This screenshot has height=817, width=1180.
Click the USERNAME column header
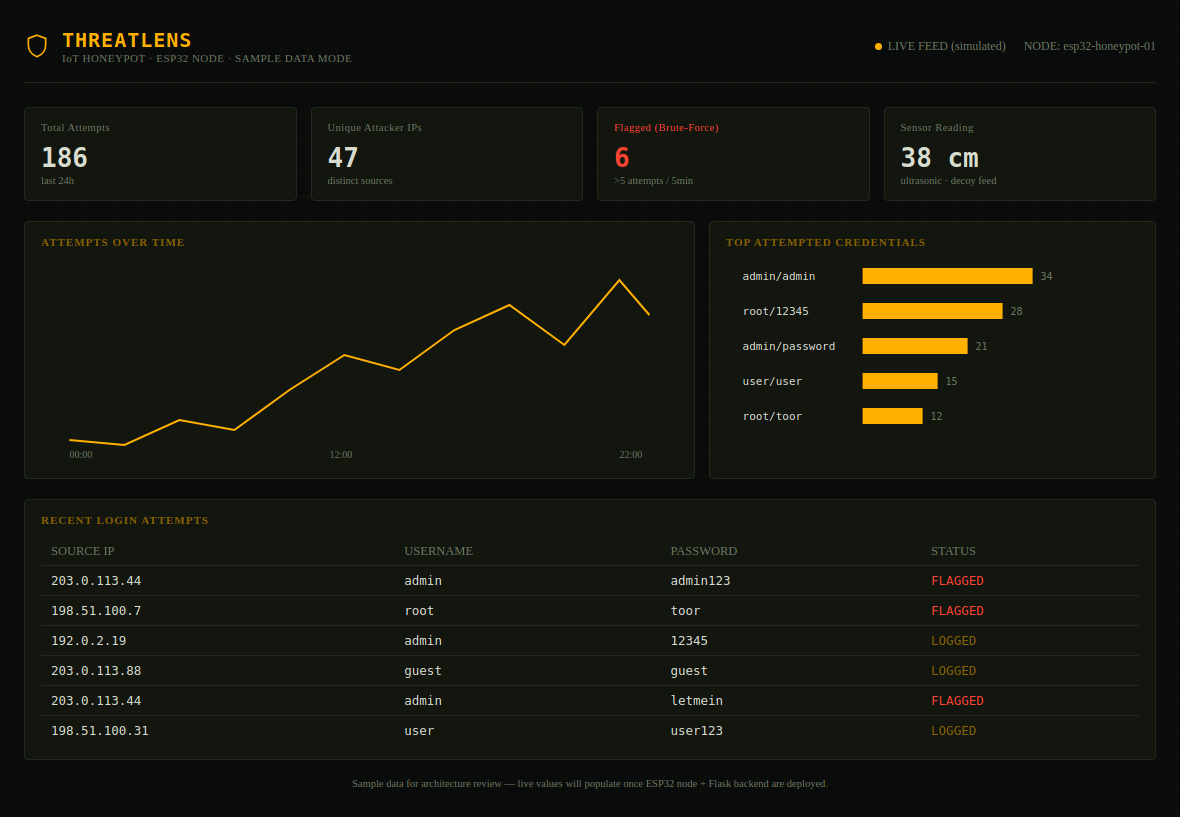pos(439,551)
